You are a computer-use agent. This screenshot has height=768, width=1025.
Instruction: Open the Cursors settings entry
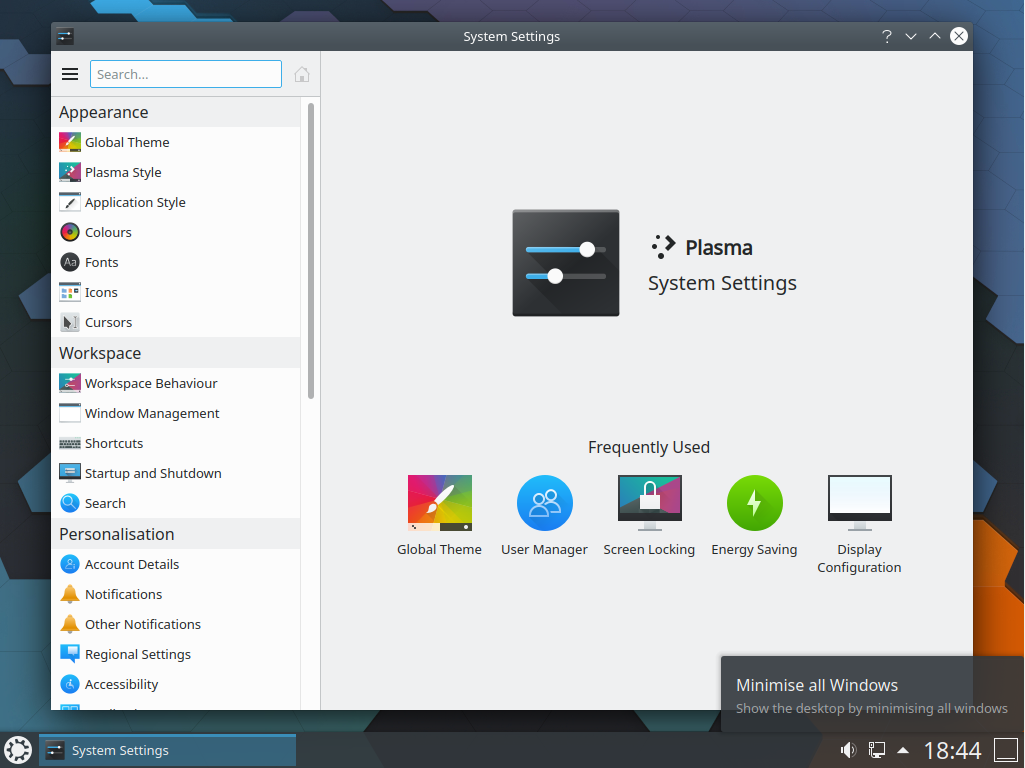(176, 323)
